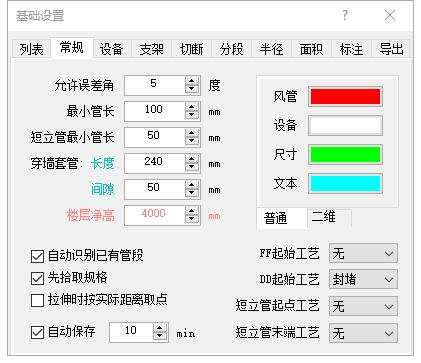Toggle 自动识别已有管段 checkbox
Image resolution: width=421 pixels, height=363 pixels.
(x=37, y=256)
